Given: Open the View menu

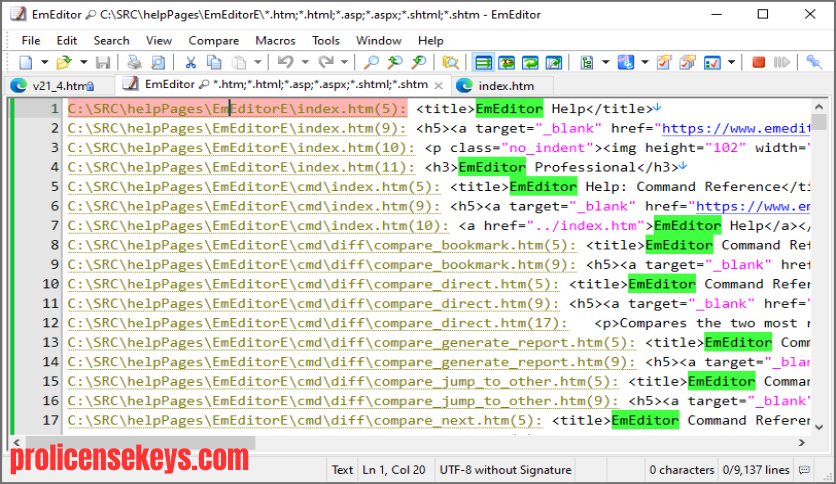Looking at the screenshot, I should (x=159, y=41).
